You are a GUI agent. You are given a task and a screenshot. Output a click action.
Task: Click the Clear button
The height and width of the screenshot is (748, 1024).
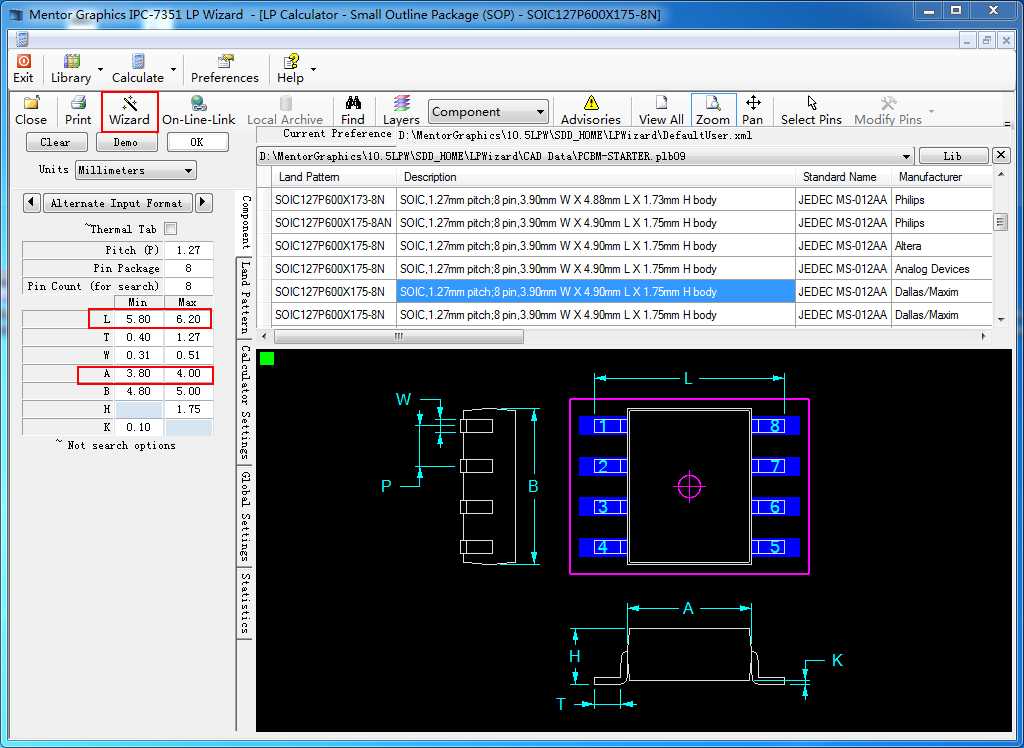[56, 142]
